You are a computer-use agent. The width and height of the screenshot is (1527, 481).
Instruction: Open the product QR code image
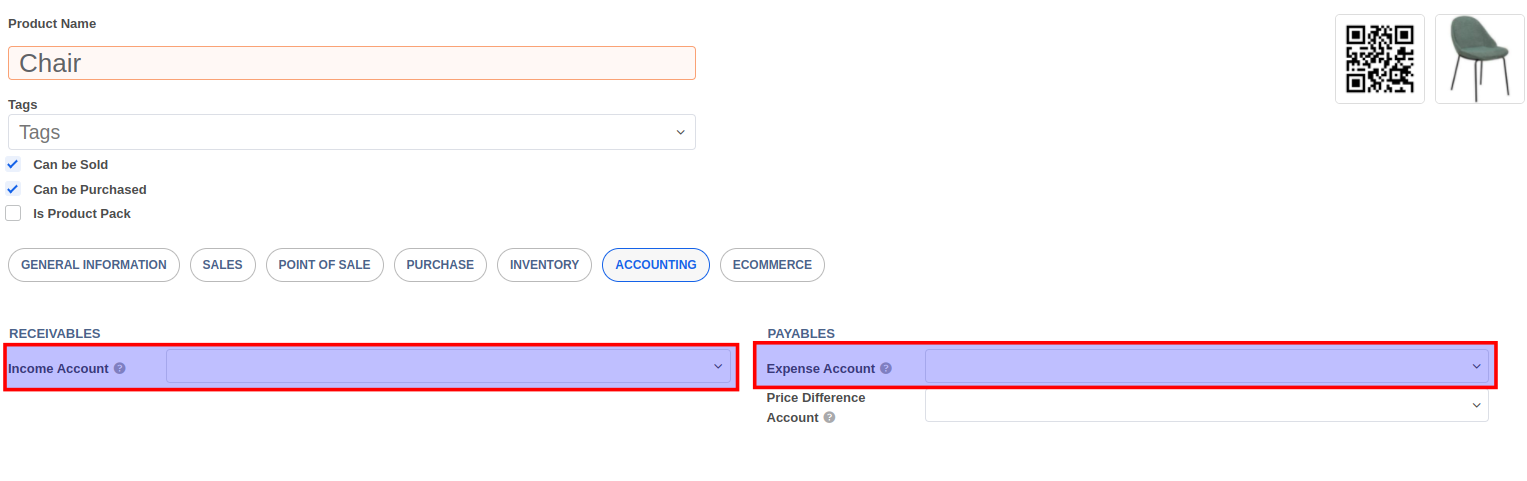coord(1380,59)
